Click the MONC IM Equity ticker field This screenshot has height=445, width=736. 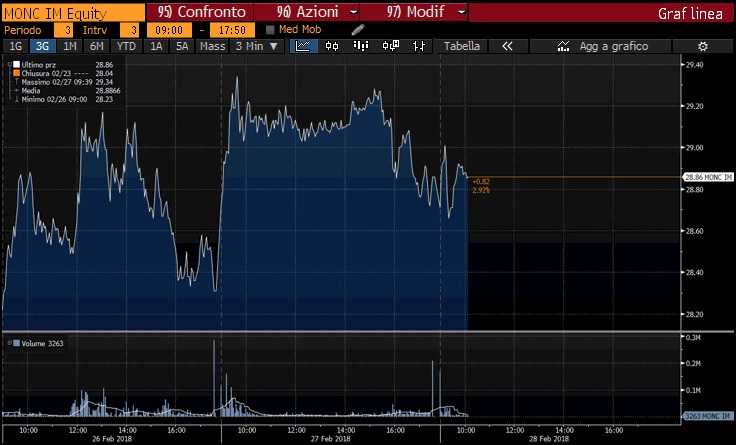pos(74,13)
